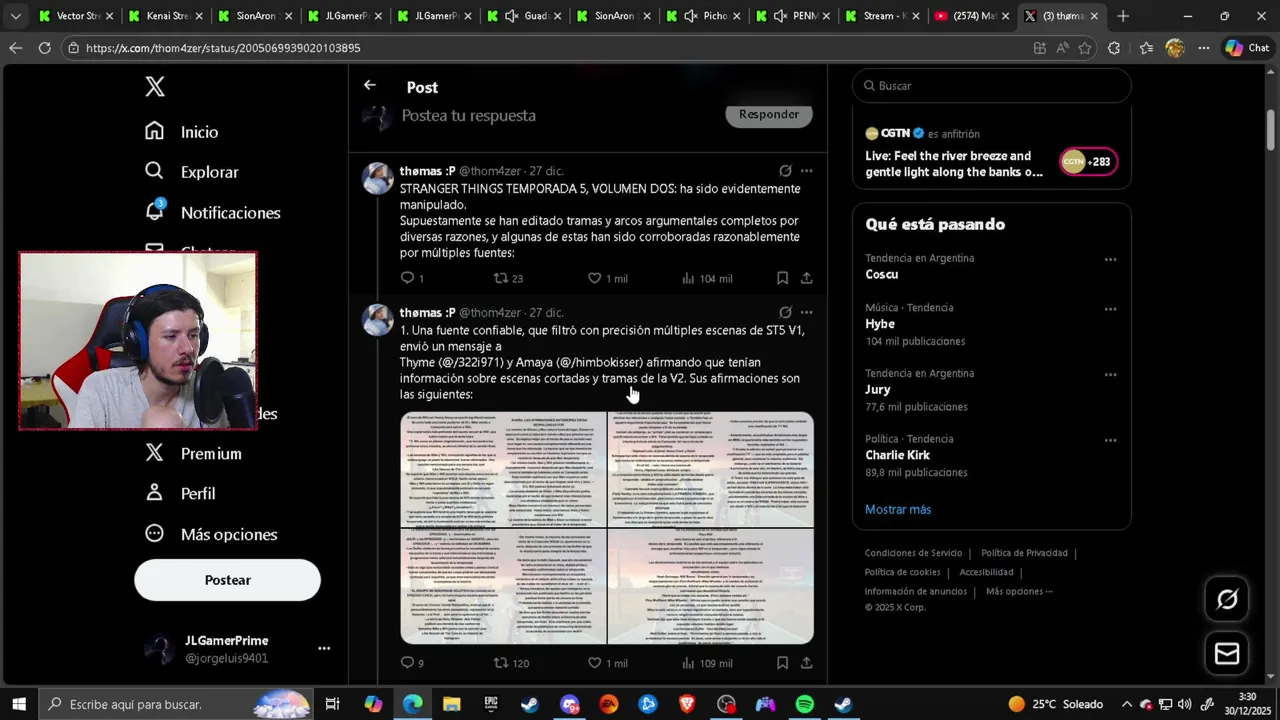Open the weather 25°C Soleado widget
Viewport: 1280px width, 720px height.
pyautogui.click(x=1055, y=704)
